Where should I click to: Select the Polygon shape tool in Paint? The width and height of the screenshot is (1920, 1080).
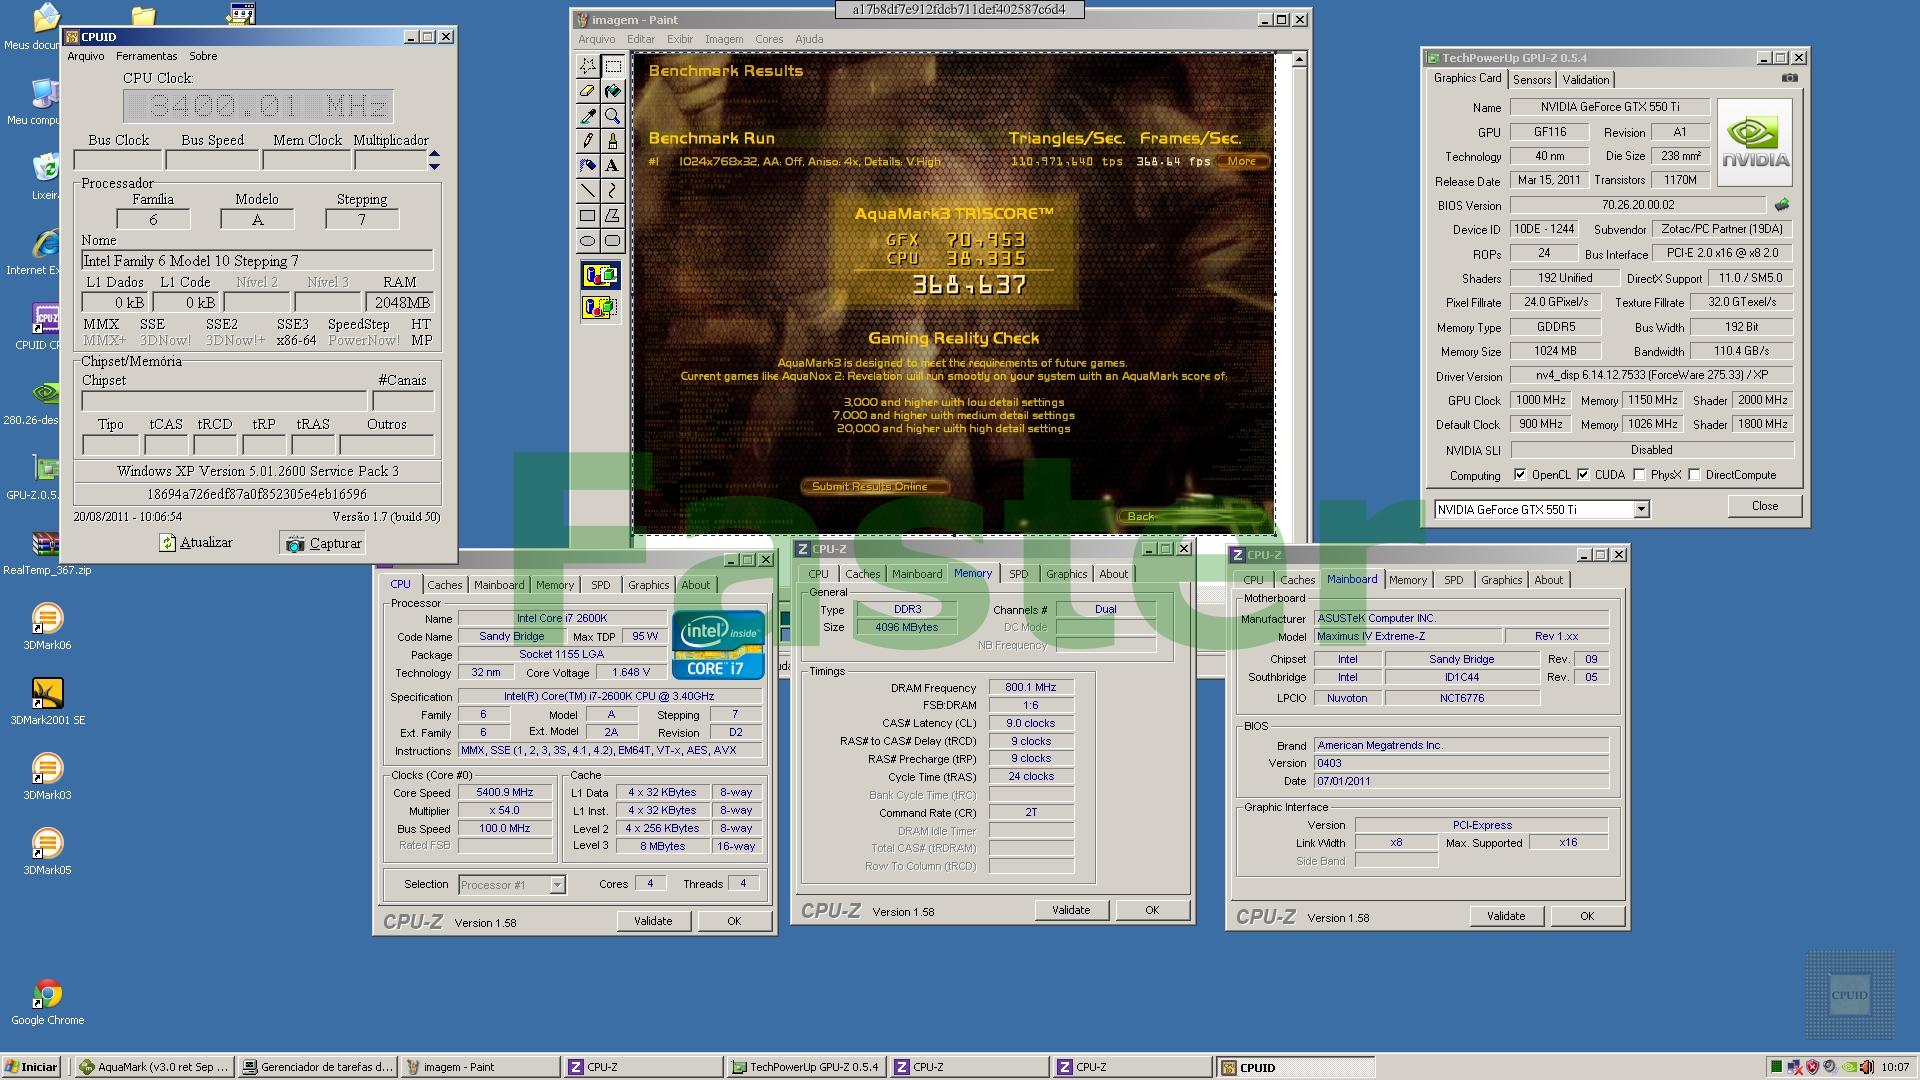[612, 215]
